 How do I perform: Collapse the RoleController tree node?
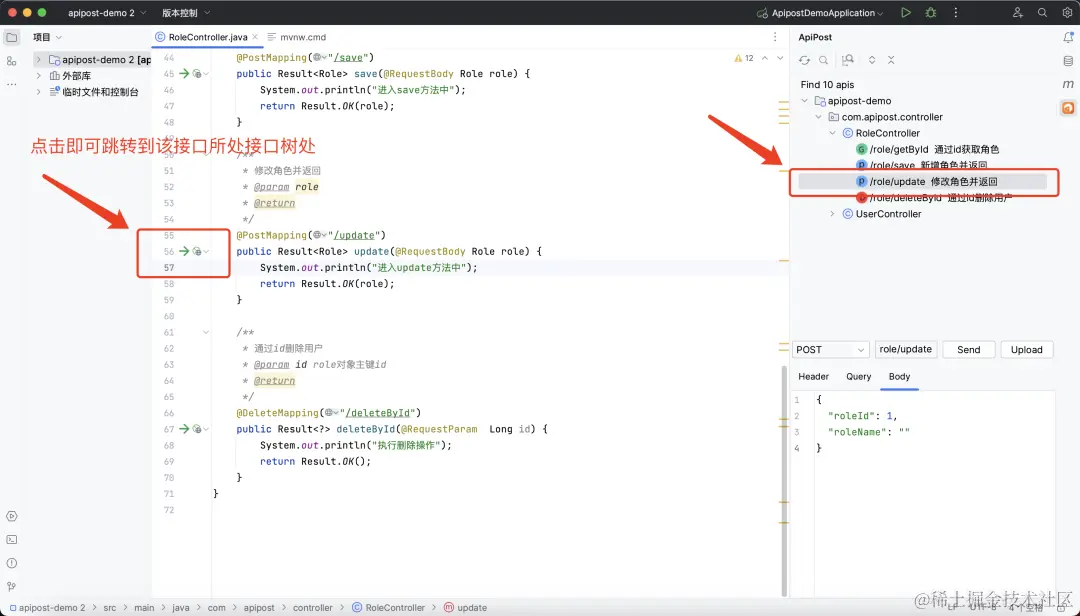[x=833, y=133]
